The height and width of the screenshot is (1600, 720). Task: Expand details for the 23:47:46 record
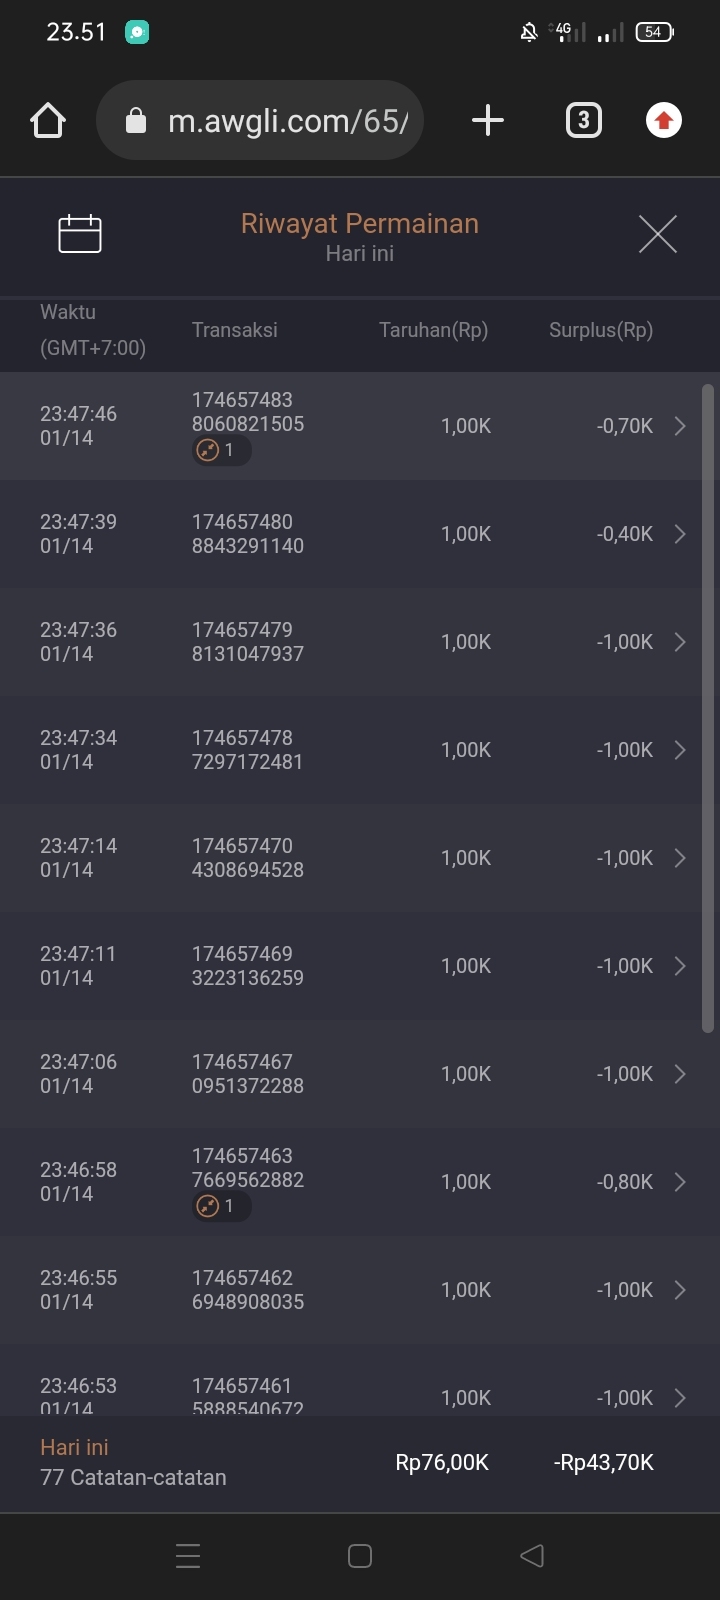pos(680,426)
